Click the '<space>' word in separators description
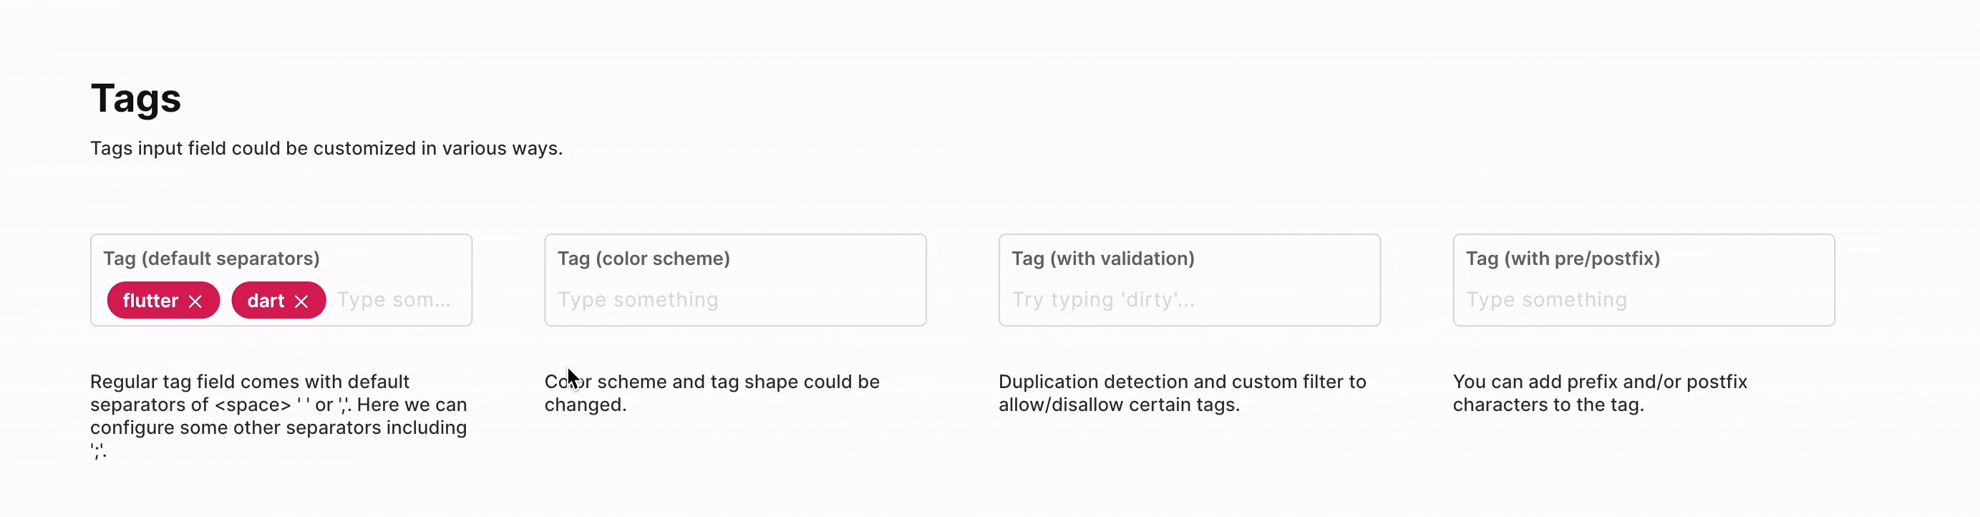 click(252, 405)
